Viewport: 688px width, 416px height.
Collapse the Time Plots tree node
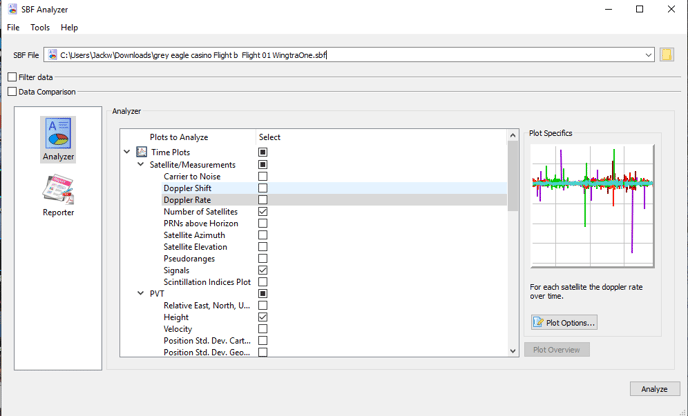click(x=127, y=153)
